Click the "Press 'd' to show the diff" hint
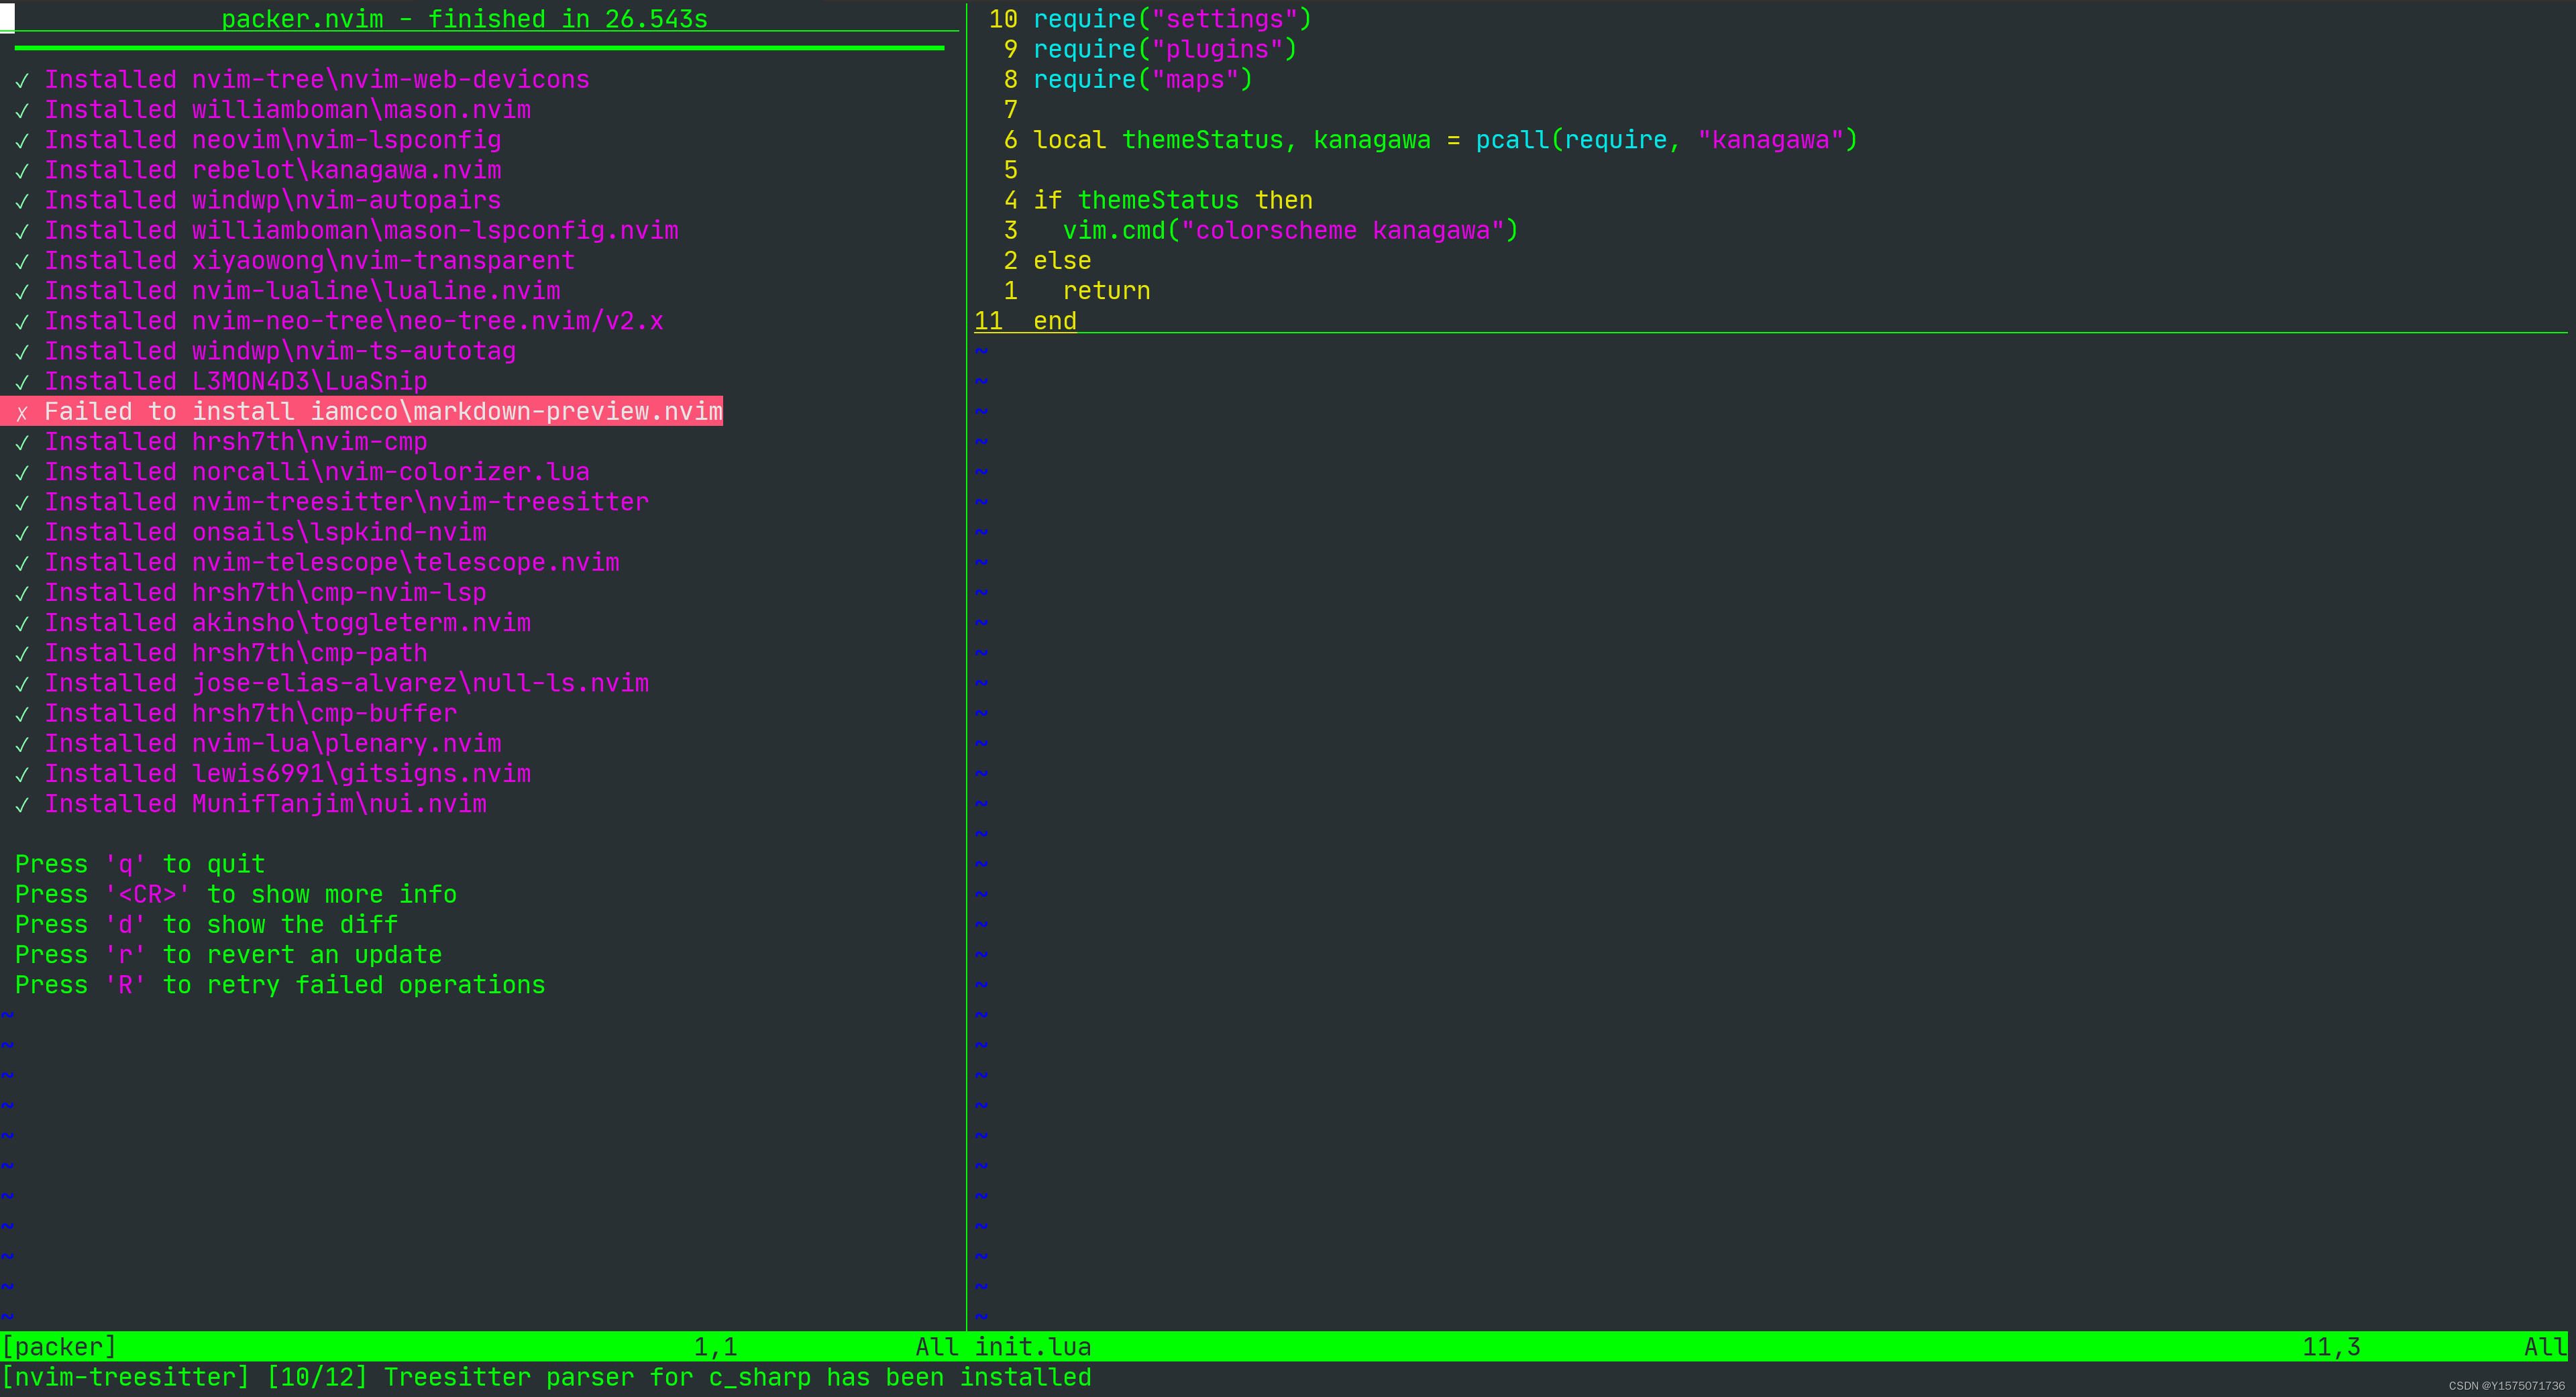The width and height of the screenshot is (2576, 1397). coord(206,925)
